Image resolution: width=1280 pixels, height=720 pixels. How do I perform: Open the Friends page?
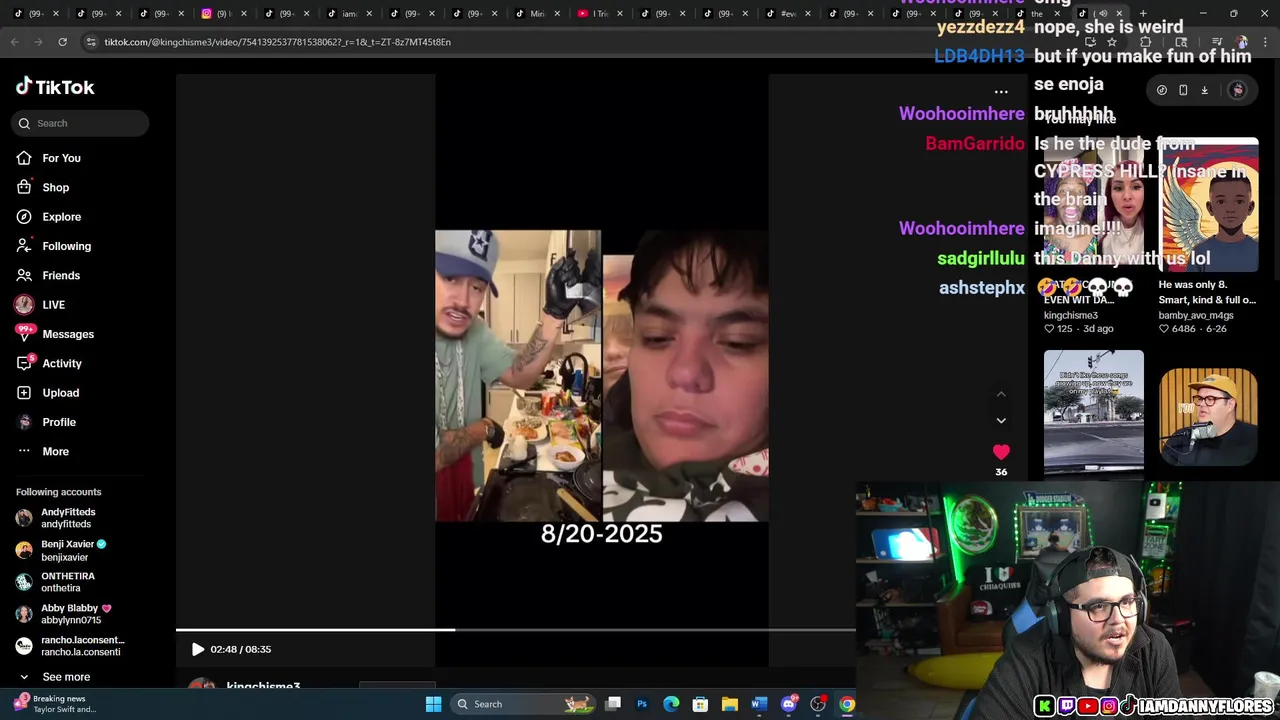coord(48,275)
